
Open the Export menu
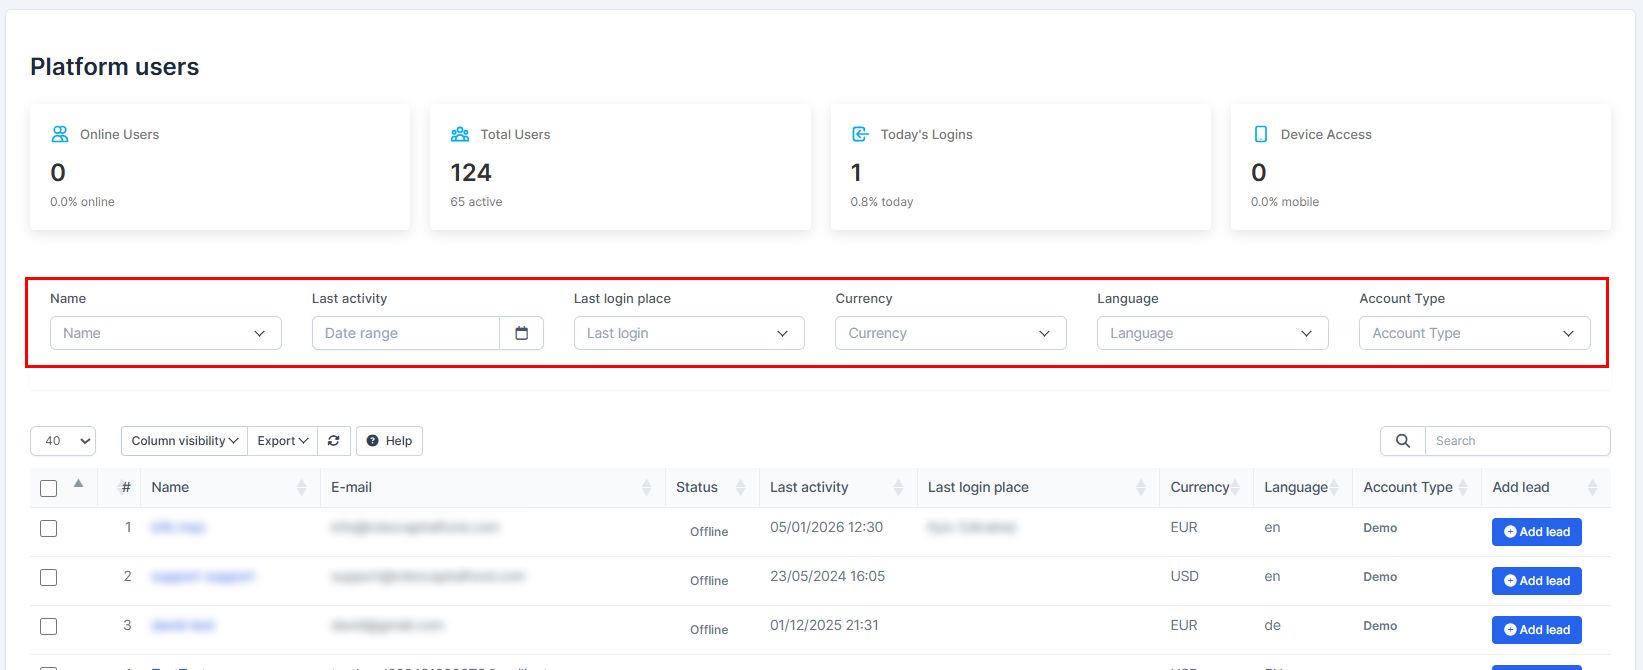click(x=282, y=441)
